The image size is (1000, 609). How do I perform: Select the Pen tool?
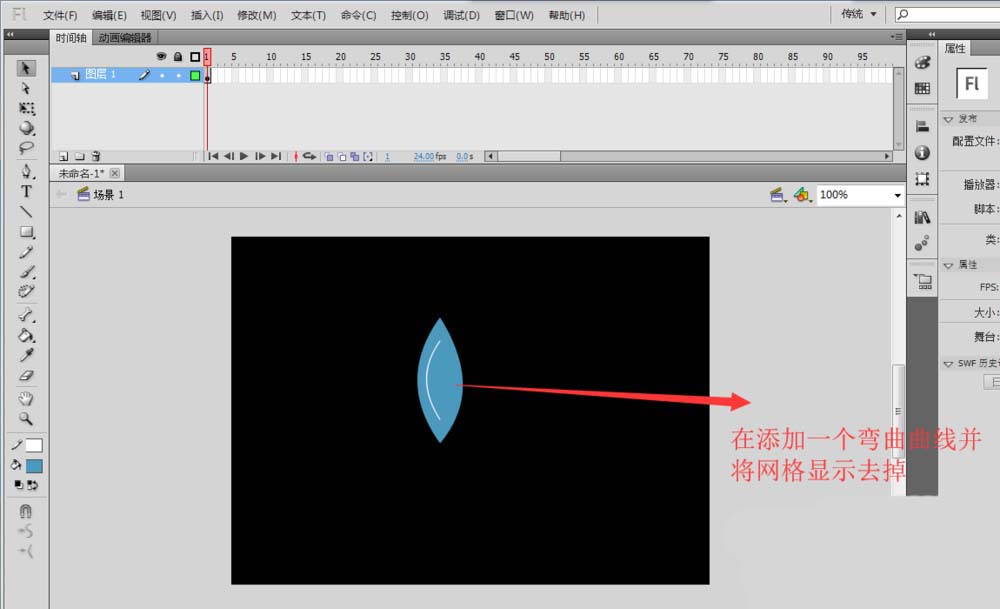click(26, 171)
